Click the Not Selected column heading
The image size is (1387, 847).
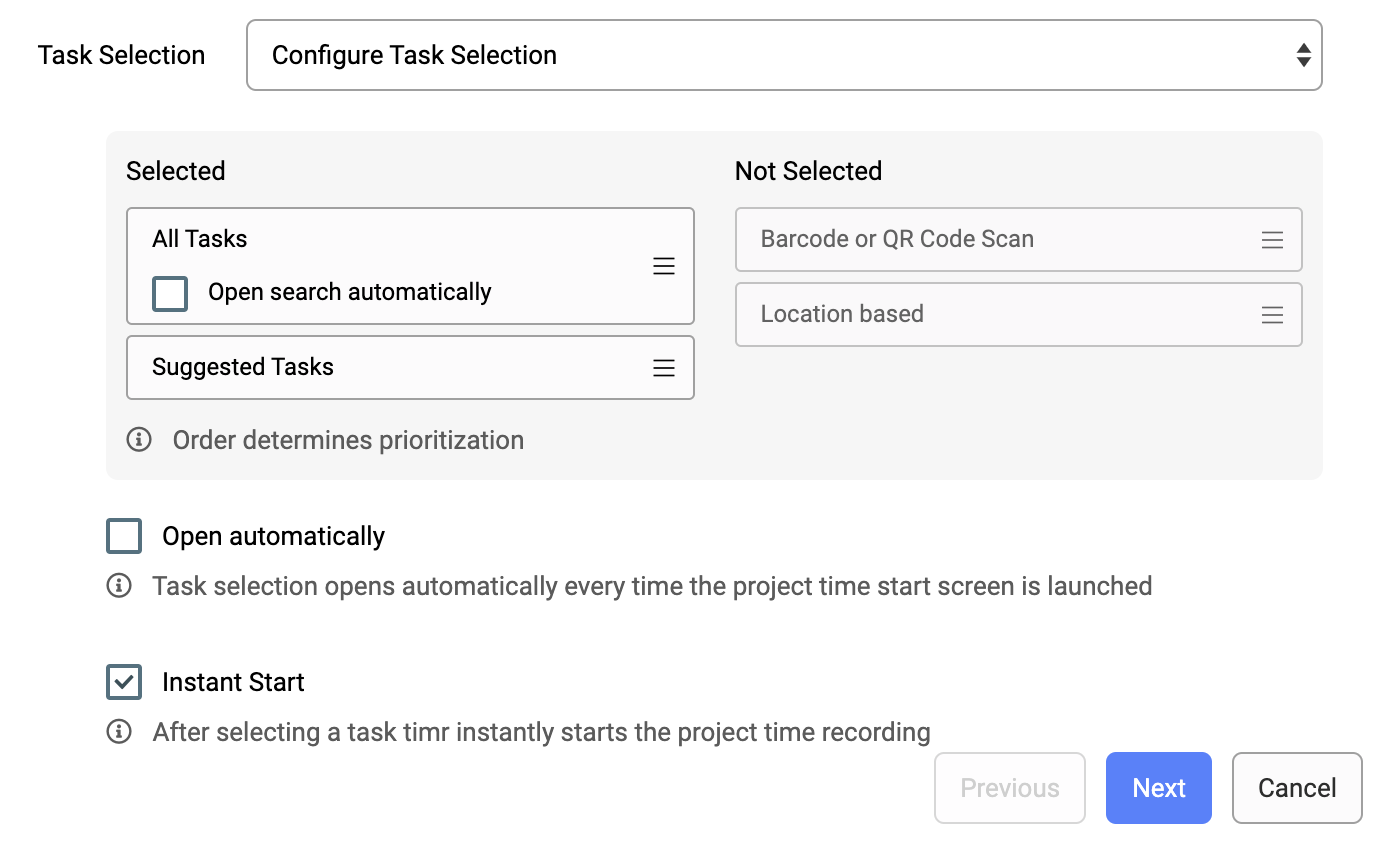(808, 171)
